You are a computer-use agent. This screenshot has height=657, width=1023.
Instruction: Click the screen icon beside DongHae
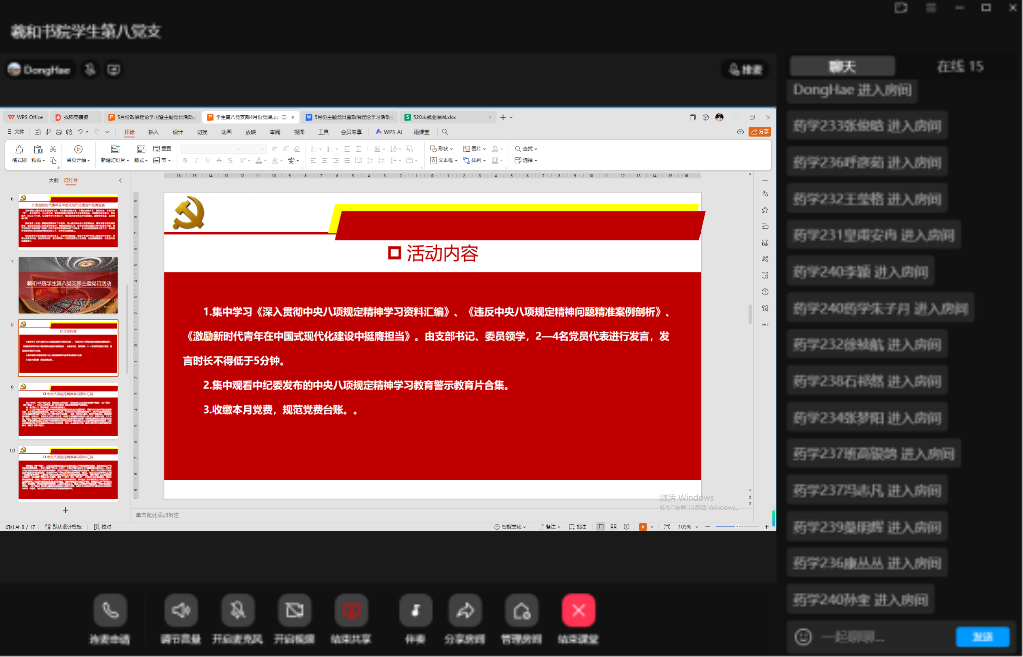coord(114,70)
